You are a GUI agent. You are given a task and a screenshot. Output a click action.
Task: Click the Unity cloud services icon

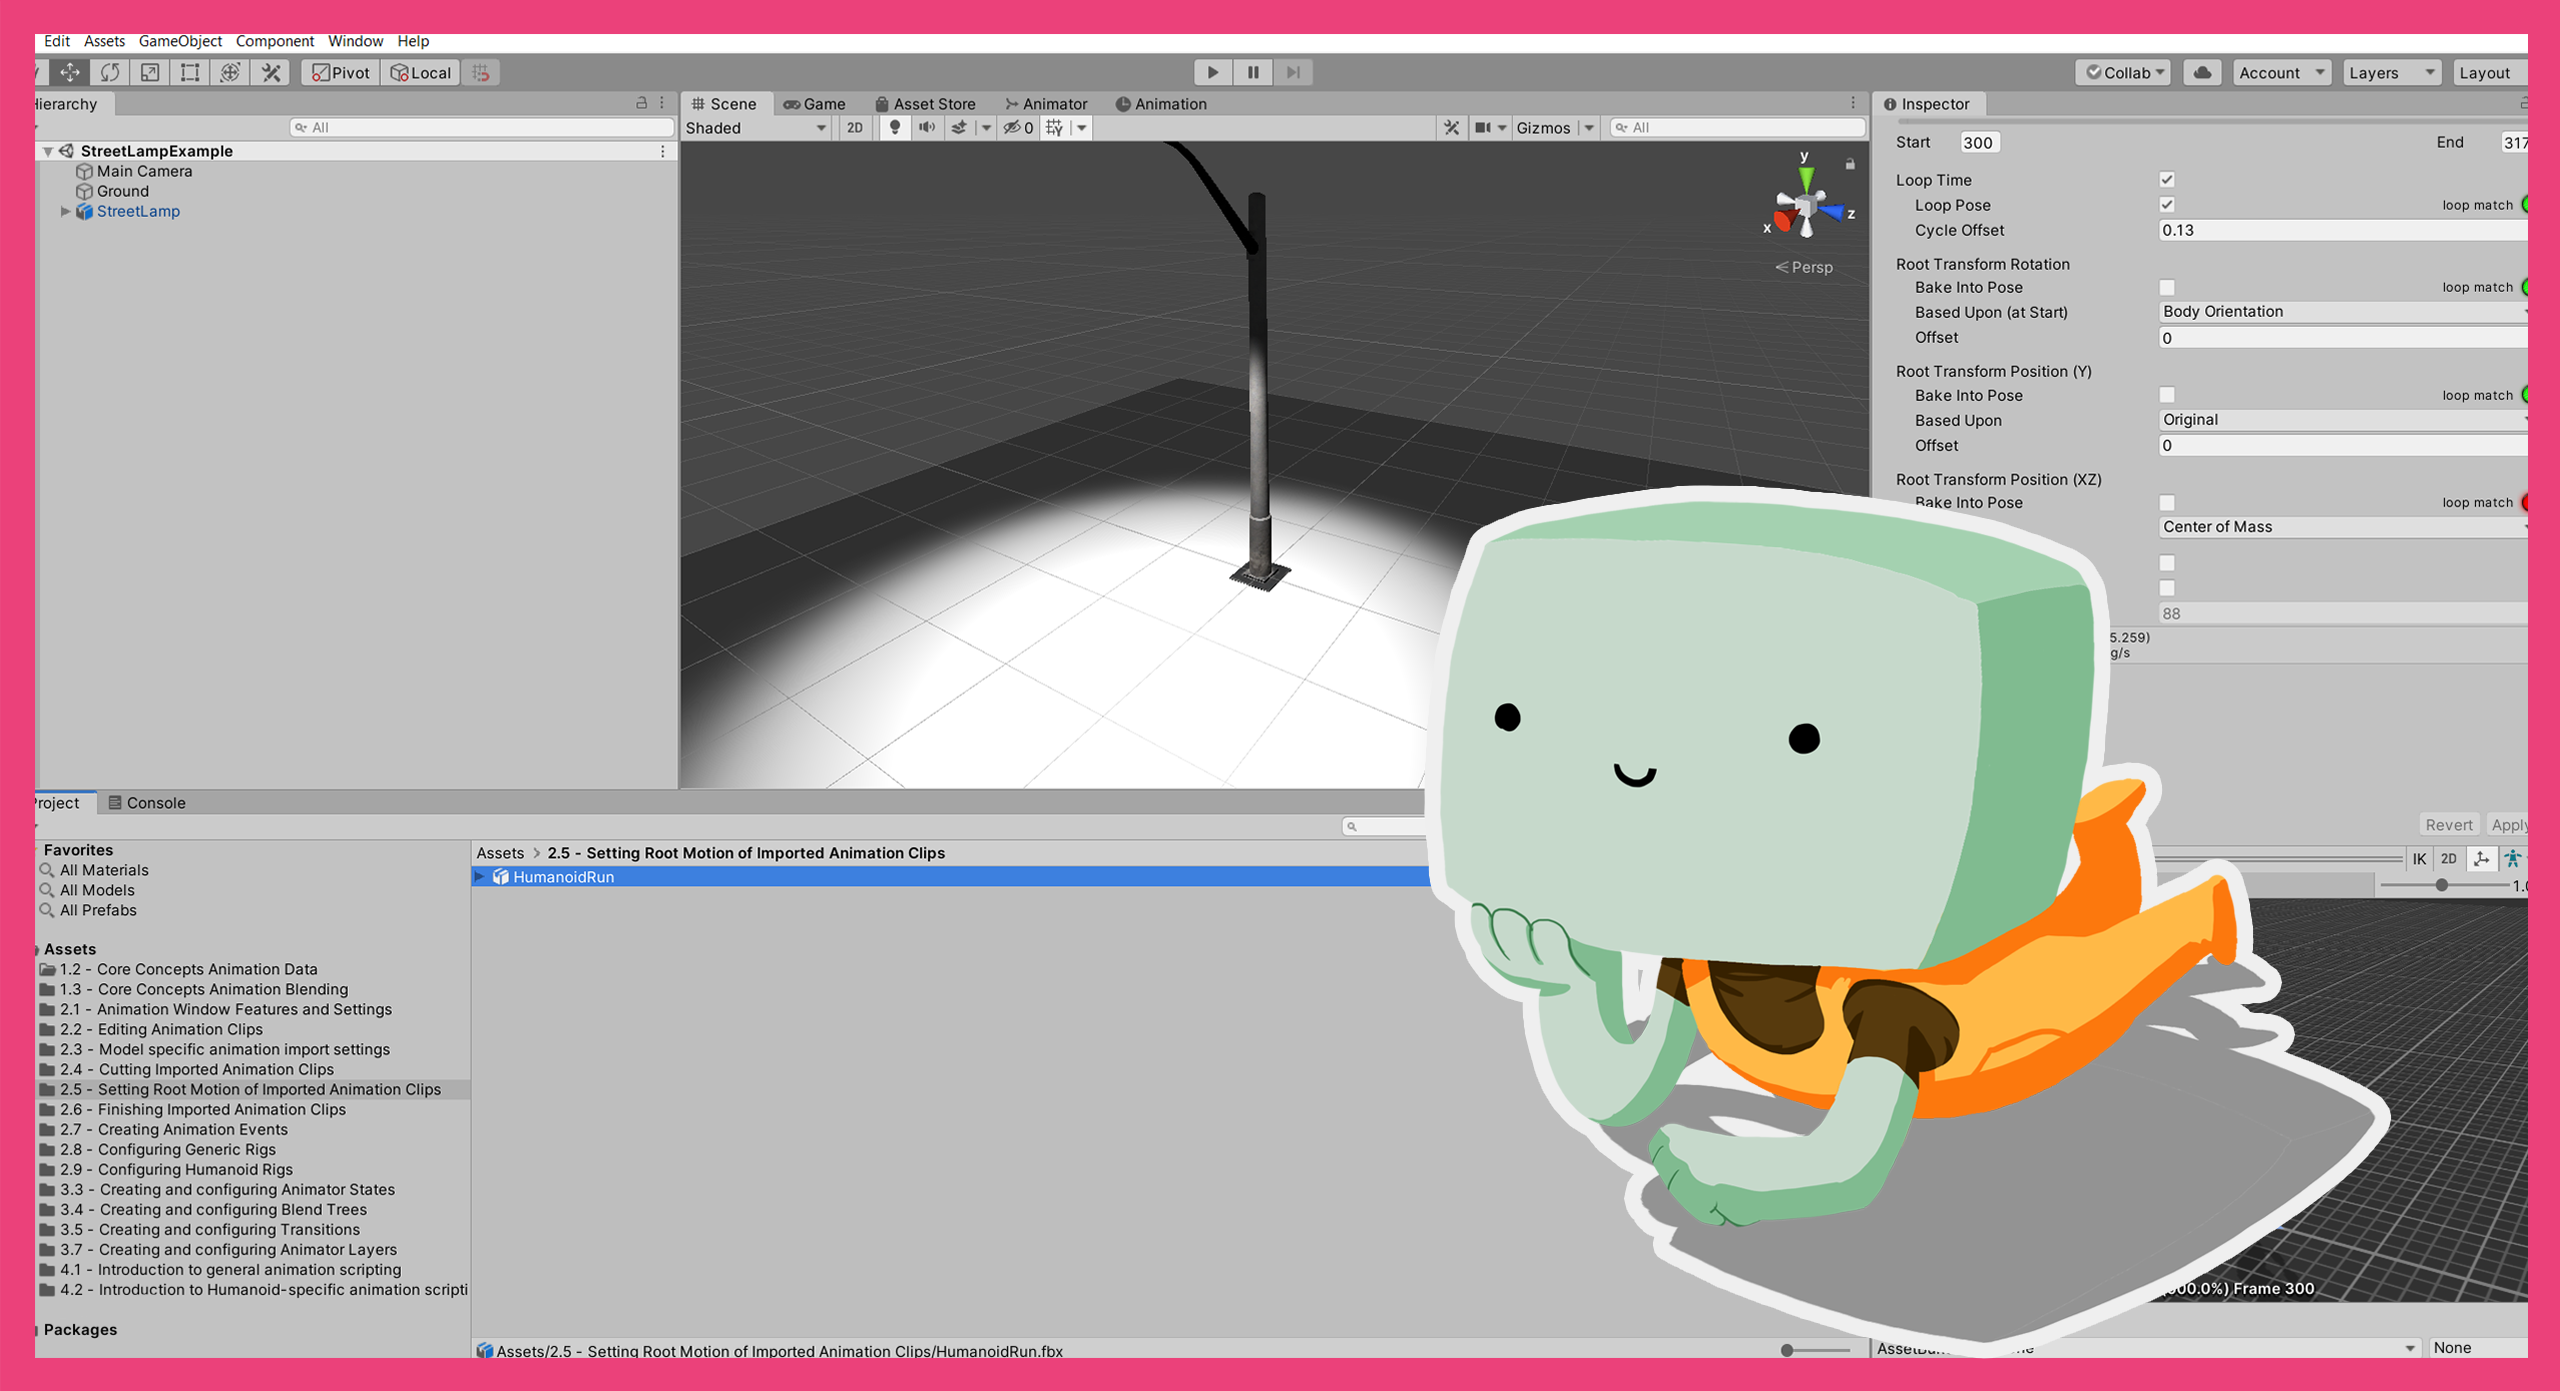(2201, 72)
